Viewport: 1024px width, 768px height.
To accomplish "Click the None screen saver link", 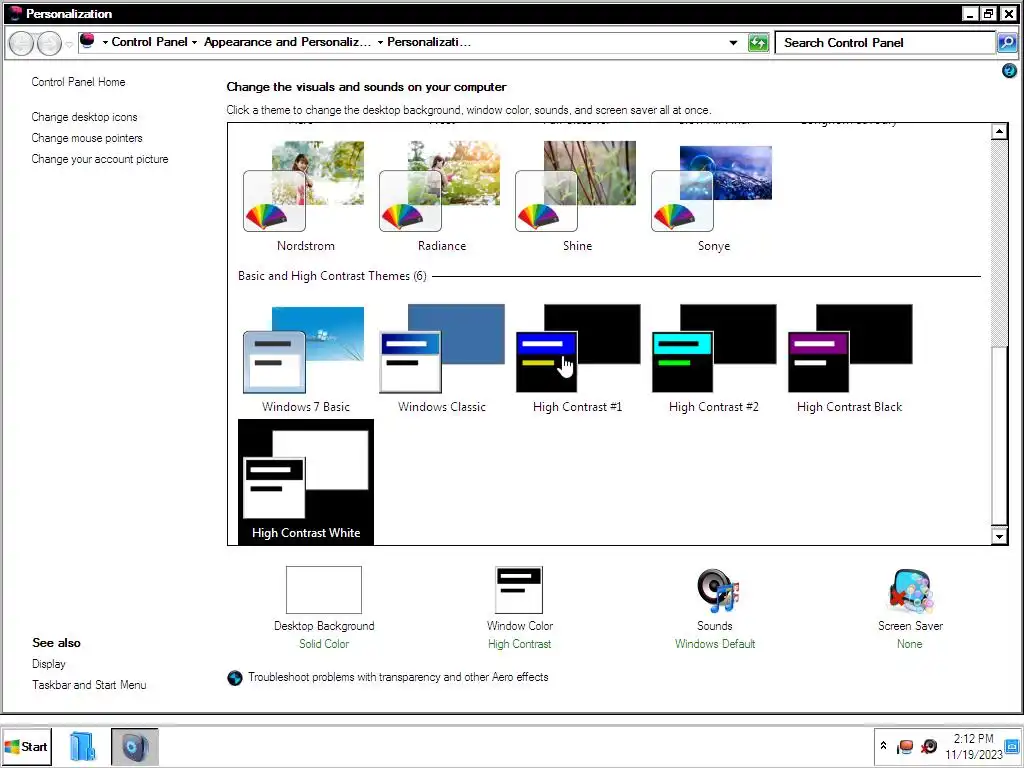I will [x=909, y=644].
